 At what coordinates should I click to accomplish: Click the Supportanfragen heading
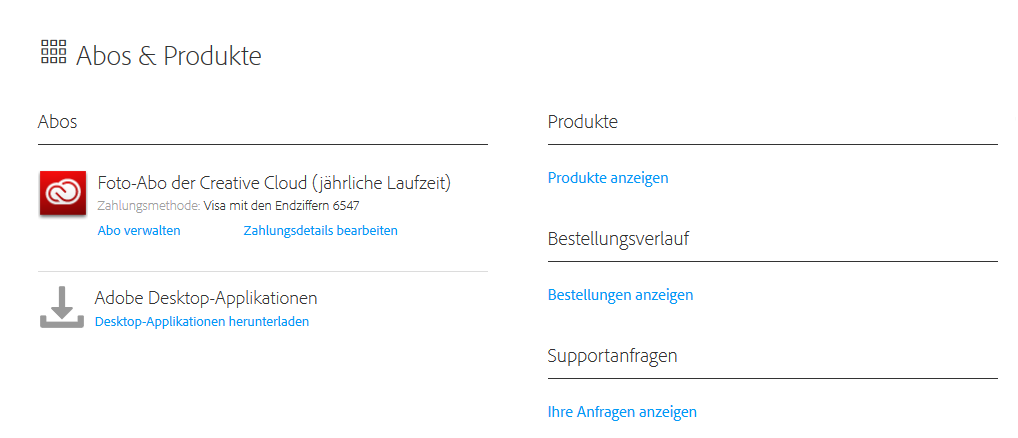click(612, 356)
